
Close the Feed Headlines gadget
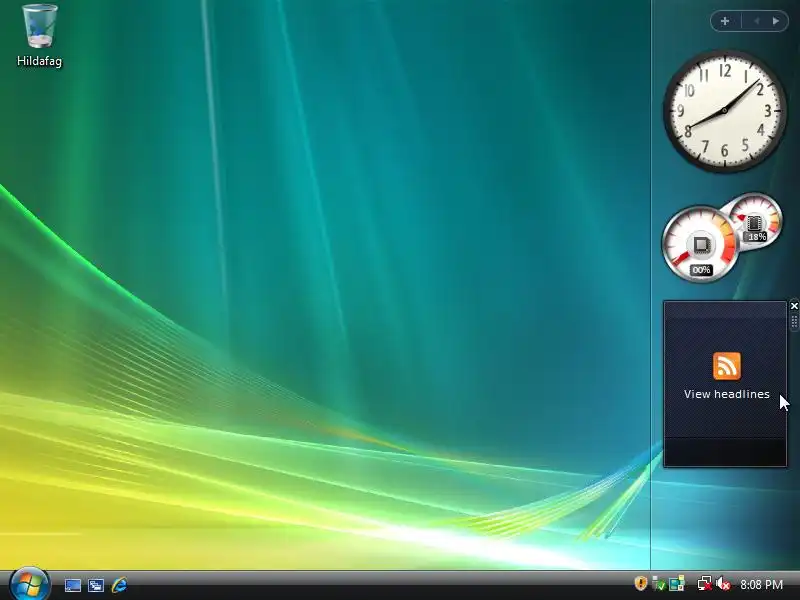794,306
